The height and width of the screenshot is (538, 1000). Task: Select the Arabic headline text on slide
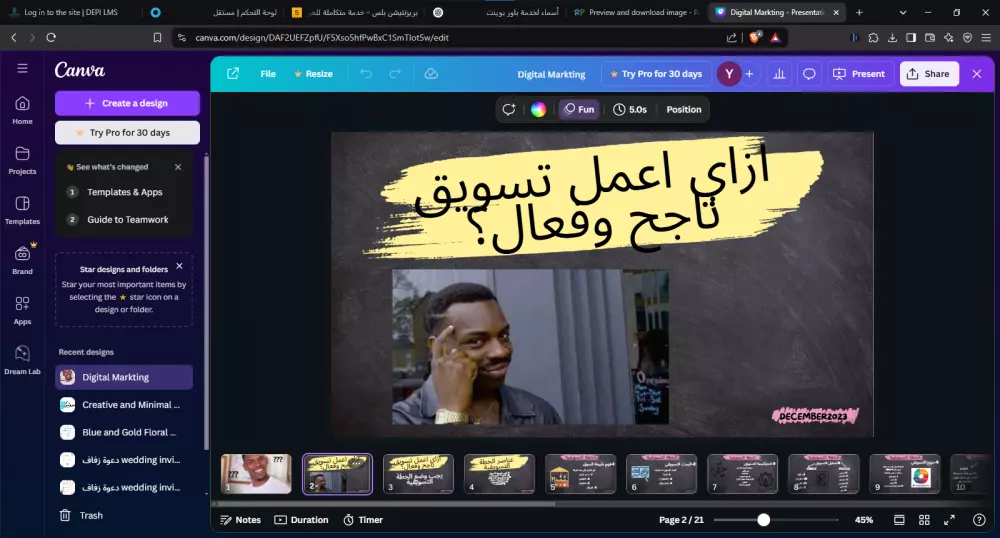(x=592, y=198)
